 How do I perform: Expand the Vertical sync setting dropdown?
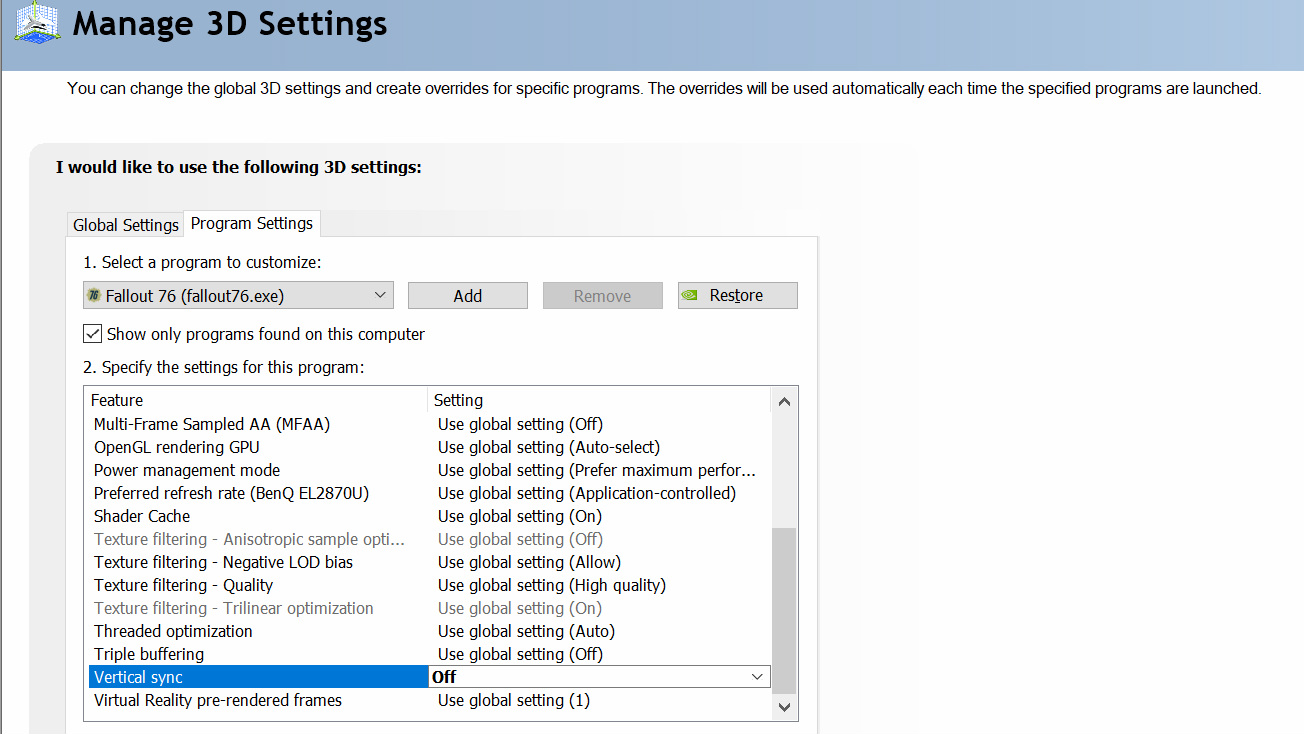click(x=757, y=677)
